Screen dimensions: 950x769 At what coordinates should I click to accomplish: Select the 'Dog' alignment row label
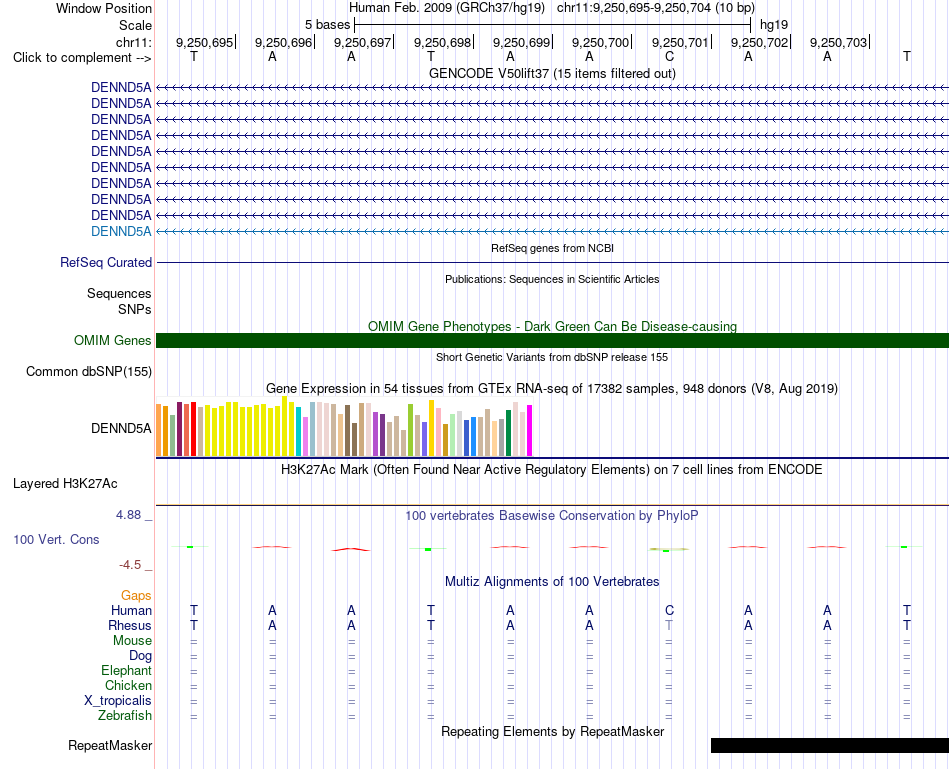[x=140, y=656]
